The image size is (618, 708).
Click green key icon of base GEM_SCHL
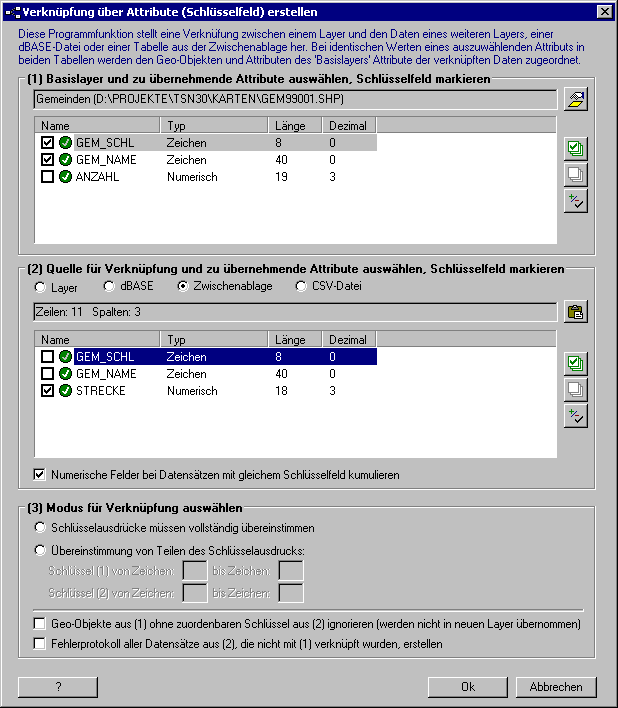tap(65, 143)
